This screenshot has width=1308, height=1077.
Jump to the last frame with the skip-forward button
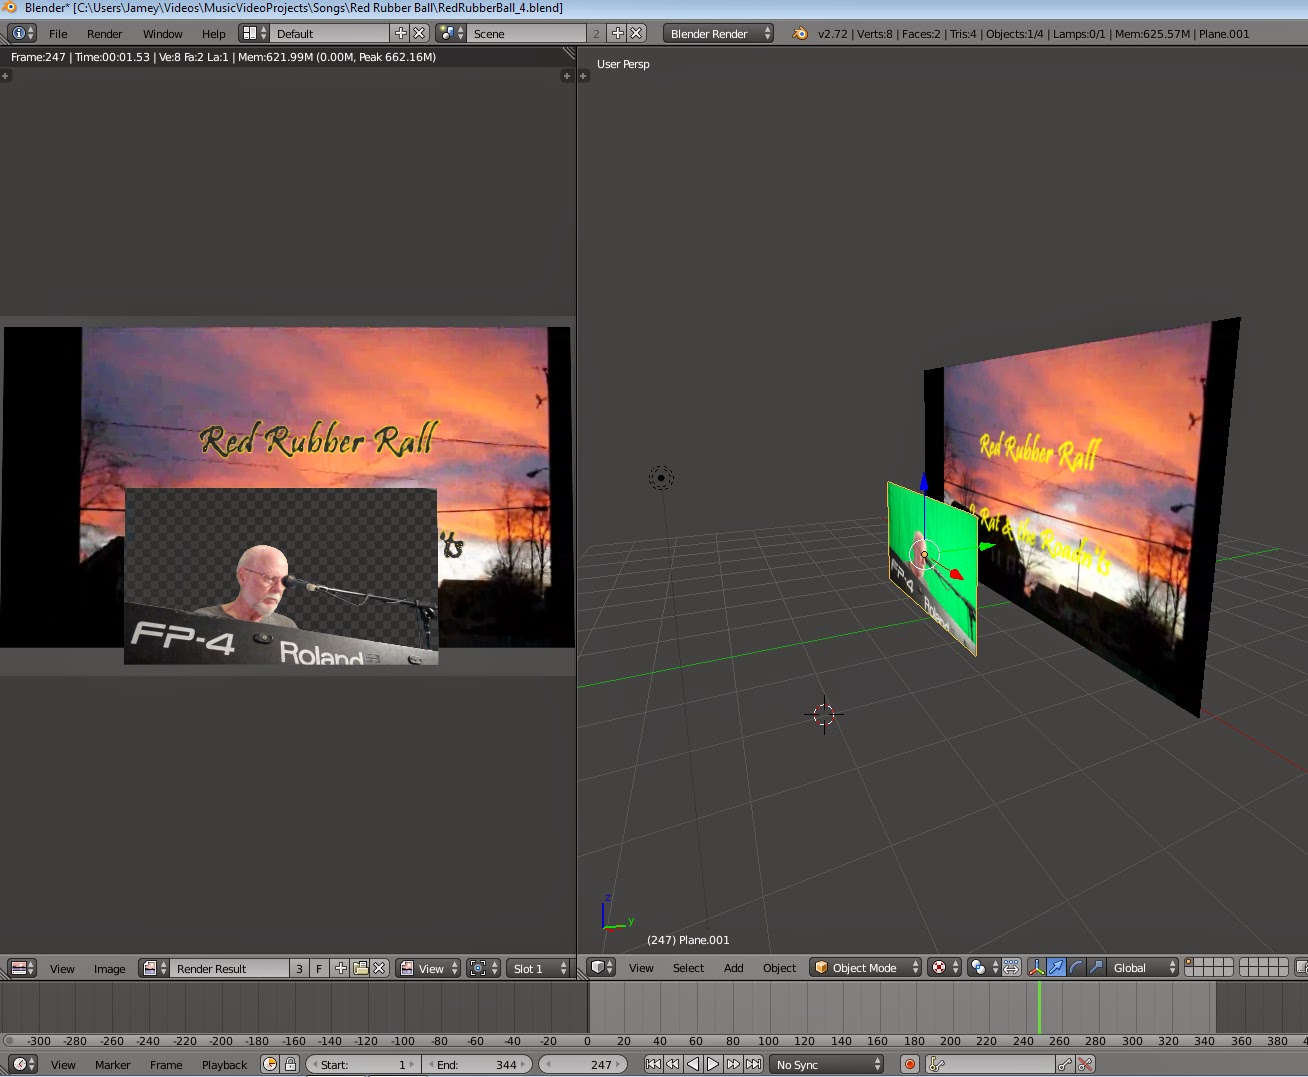(x=752, y=1064)
